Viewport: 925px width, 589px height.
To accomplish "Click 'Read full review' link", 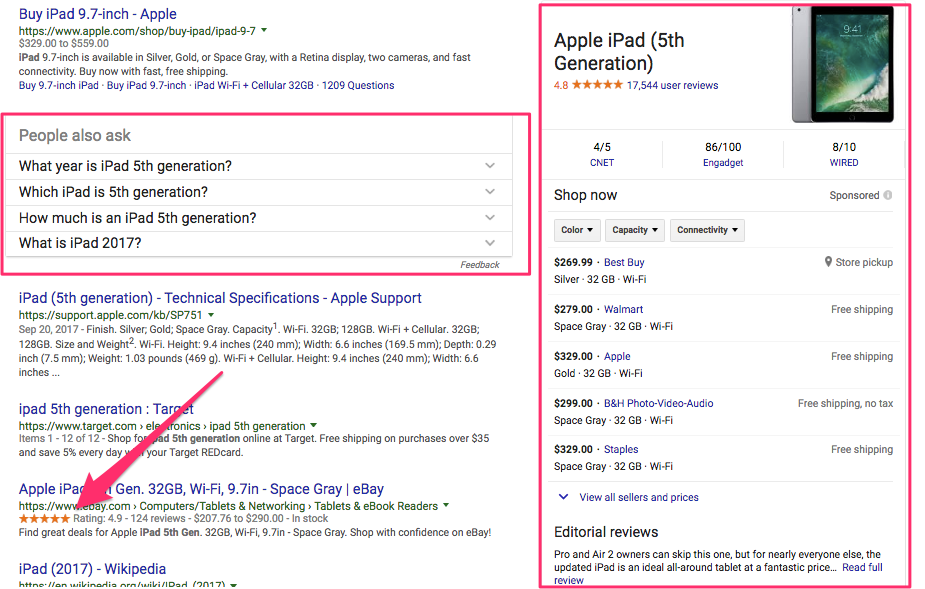I will (x=862, y=568).
